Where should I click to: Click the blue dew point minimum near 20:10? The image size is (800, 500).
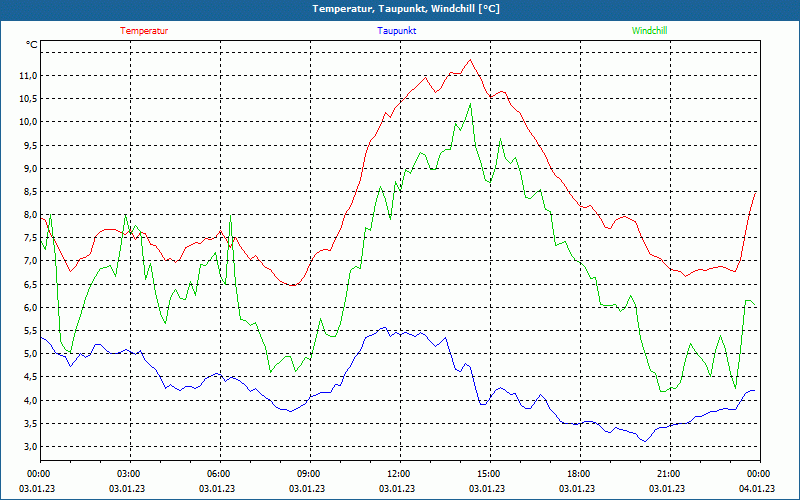click(645, 441)
